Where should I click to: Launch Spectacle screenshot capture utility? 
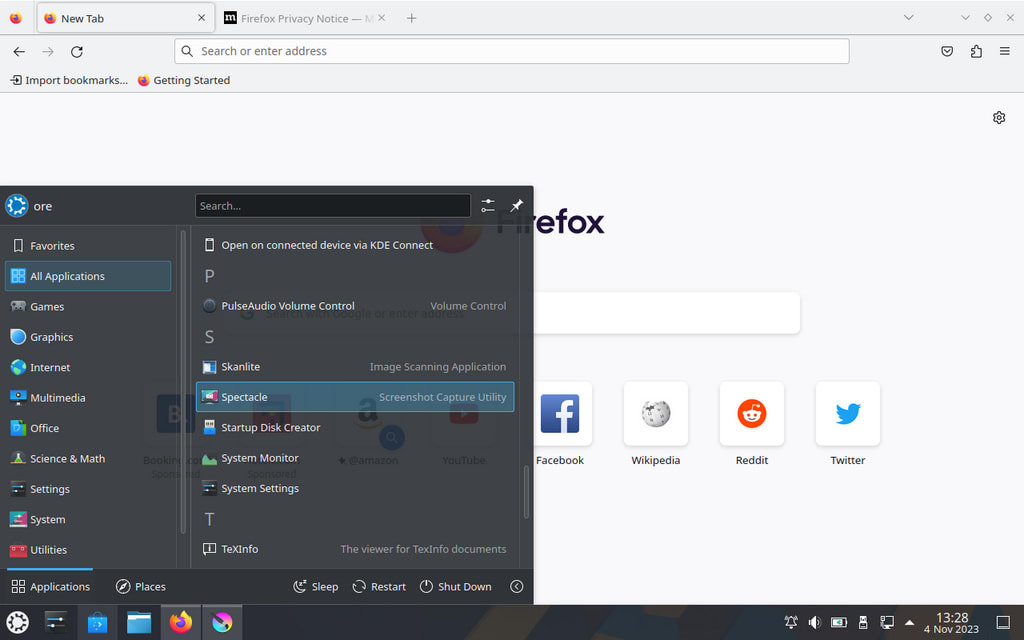(x=355, y=397)
